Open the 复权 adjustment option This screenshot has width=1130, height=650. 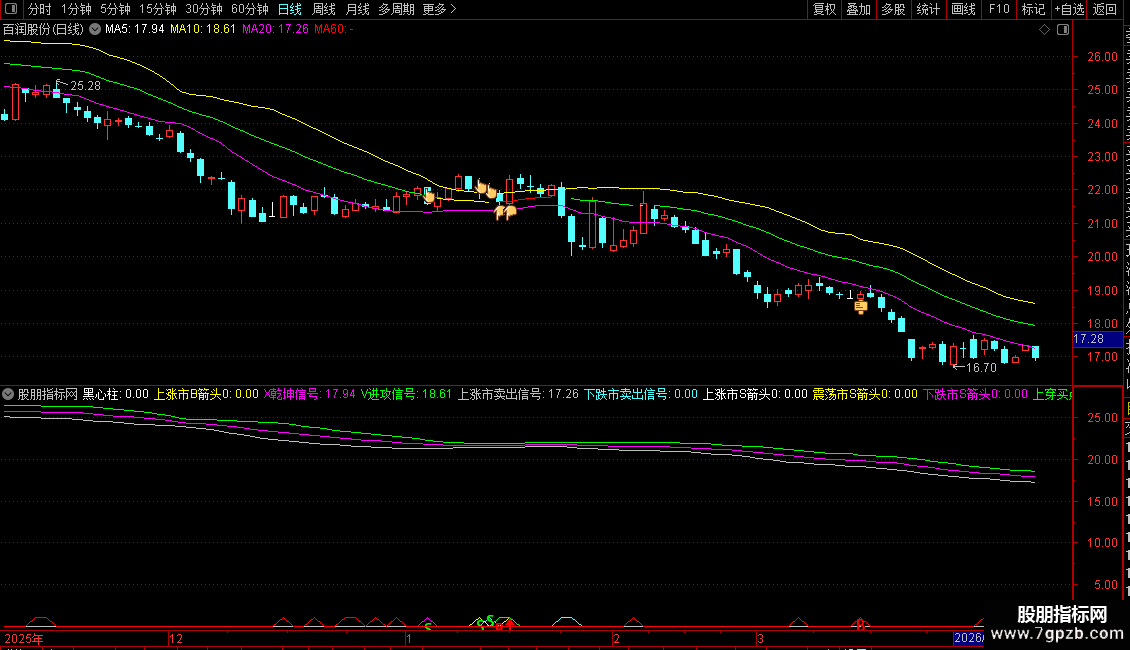(x=824, y=9)
